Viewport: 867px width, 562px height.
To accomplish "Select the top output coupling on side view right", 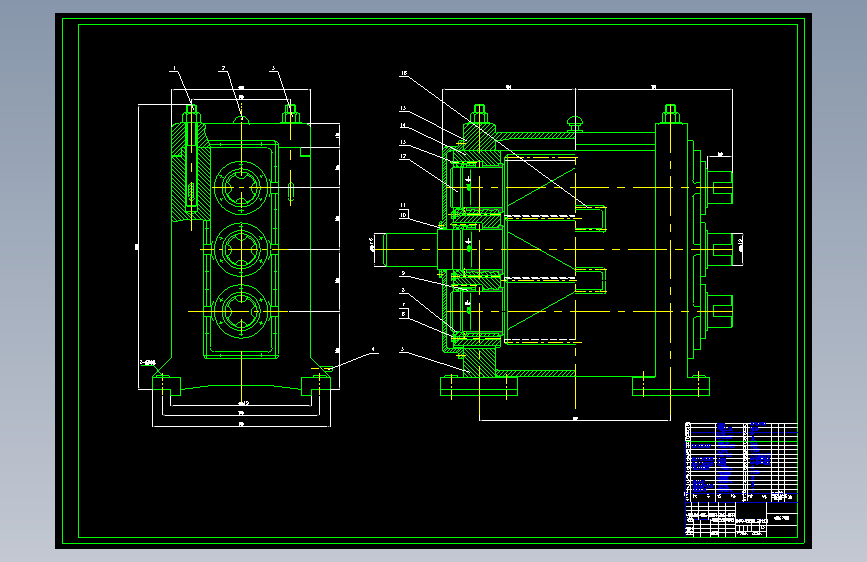I will click(719, 188).
